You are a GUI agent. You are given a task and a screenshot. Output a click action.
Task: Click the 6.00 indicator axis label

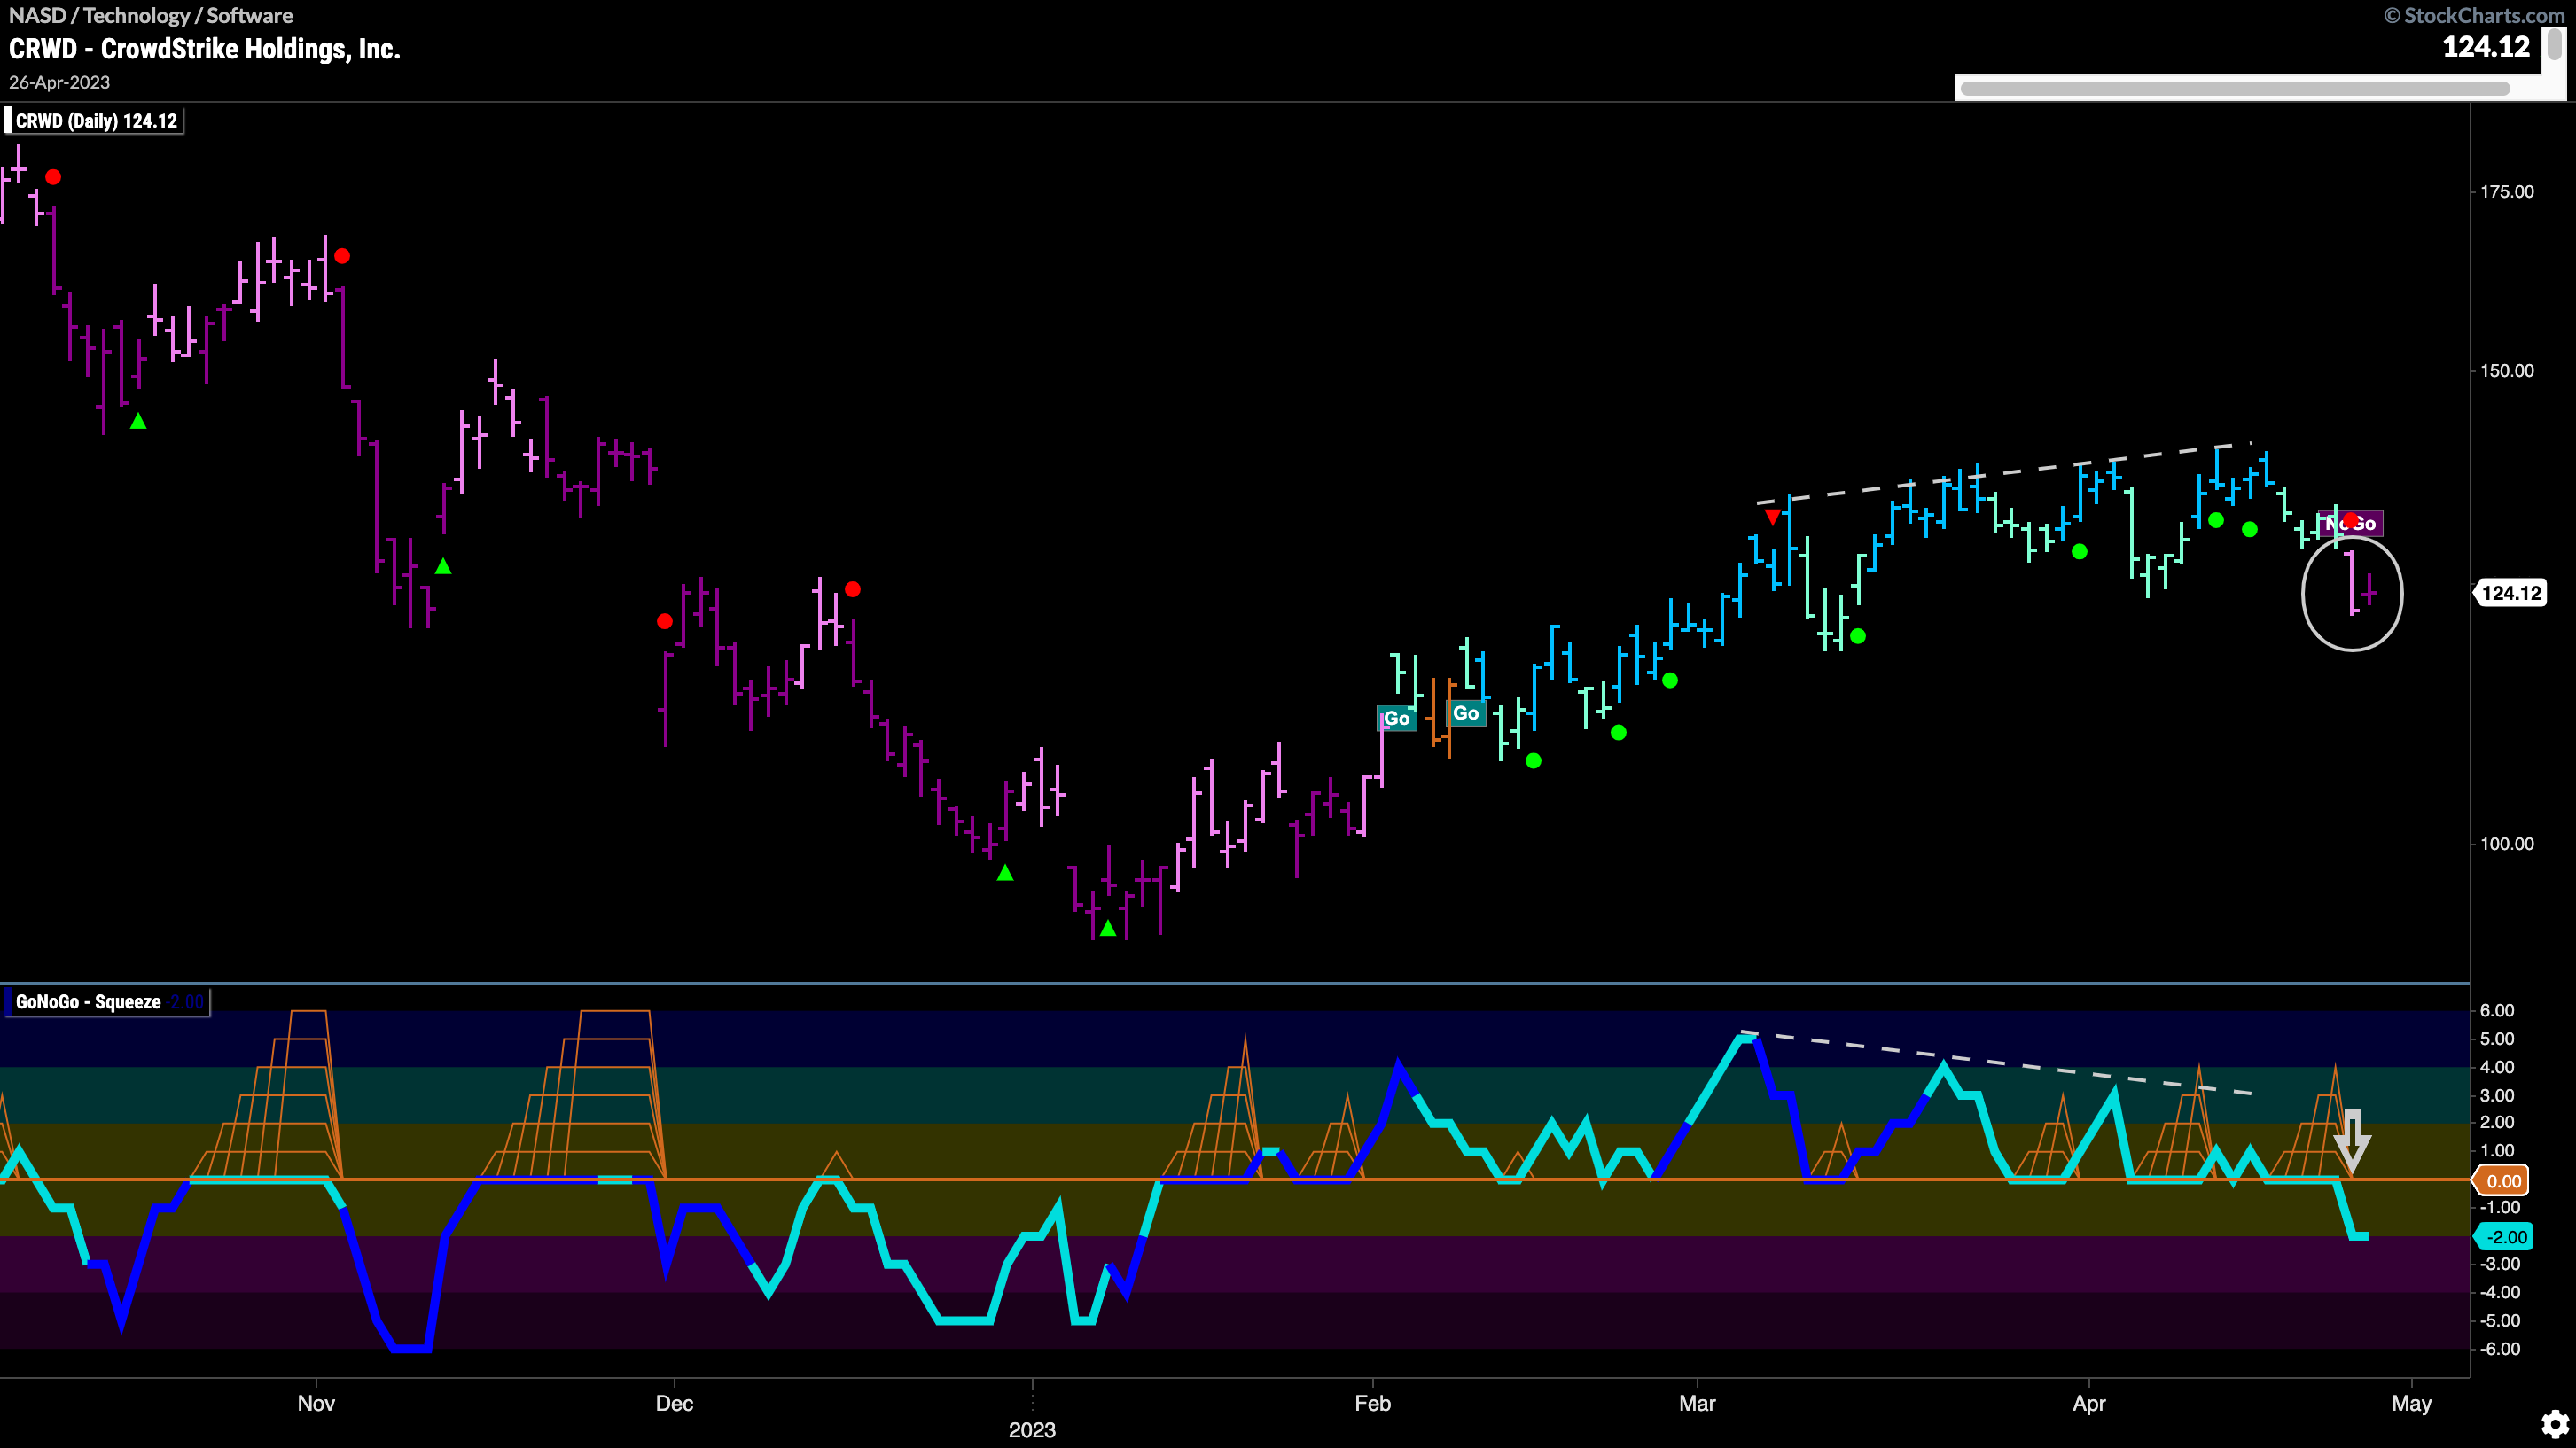tap(2497, 1010)
